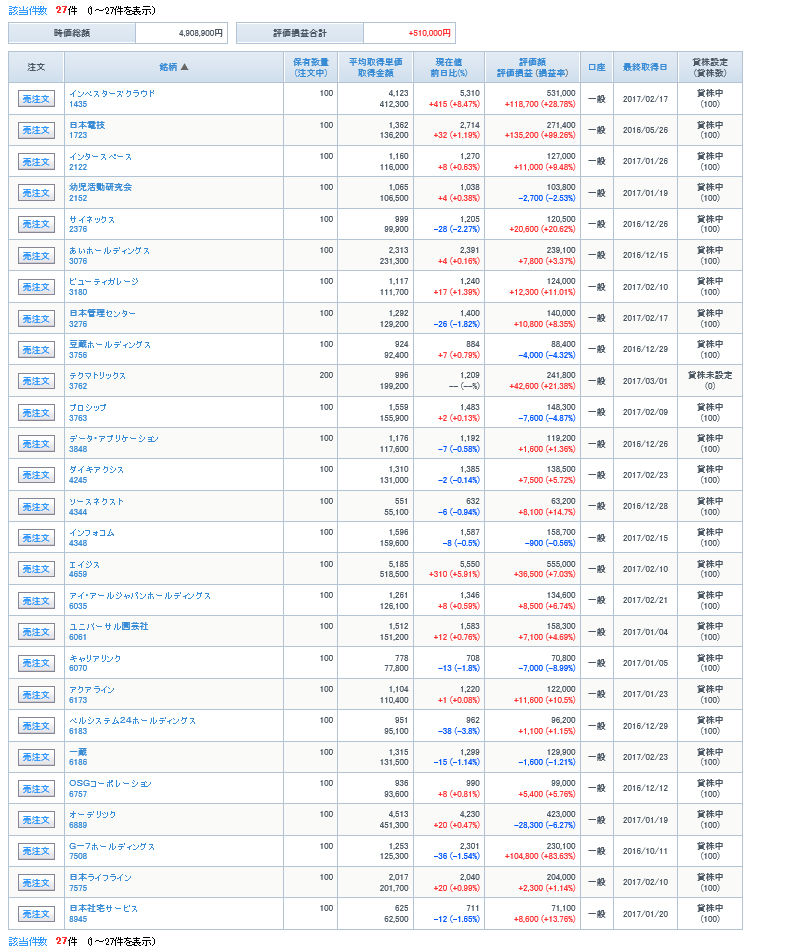The height and width of the screenshot is (952, 791).
Task: Open stock link ベルシステム24ホールディングス
Action: click(132, 720)
